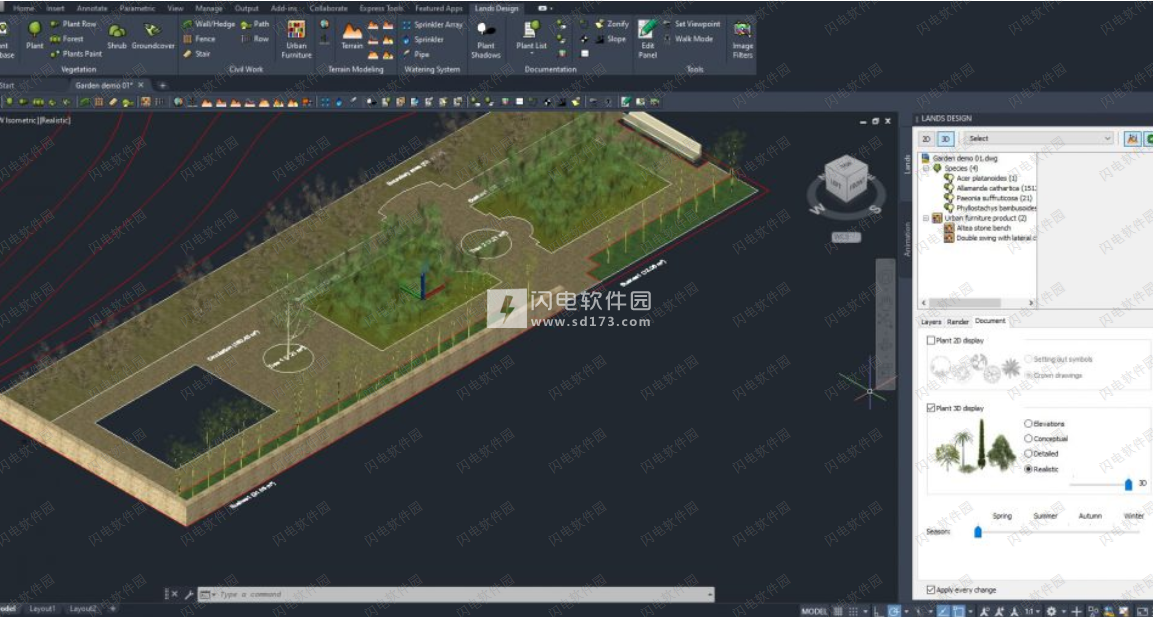Switch panel to 2D mode
The height and width of the screenshot is (617, 1153).
pos(927,138)
